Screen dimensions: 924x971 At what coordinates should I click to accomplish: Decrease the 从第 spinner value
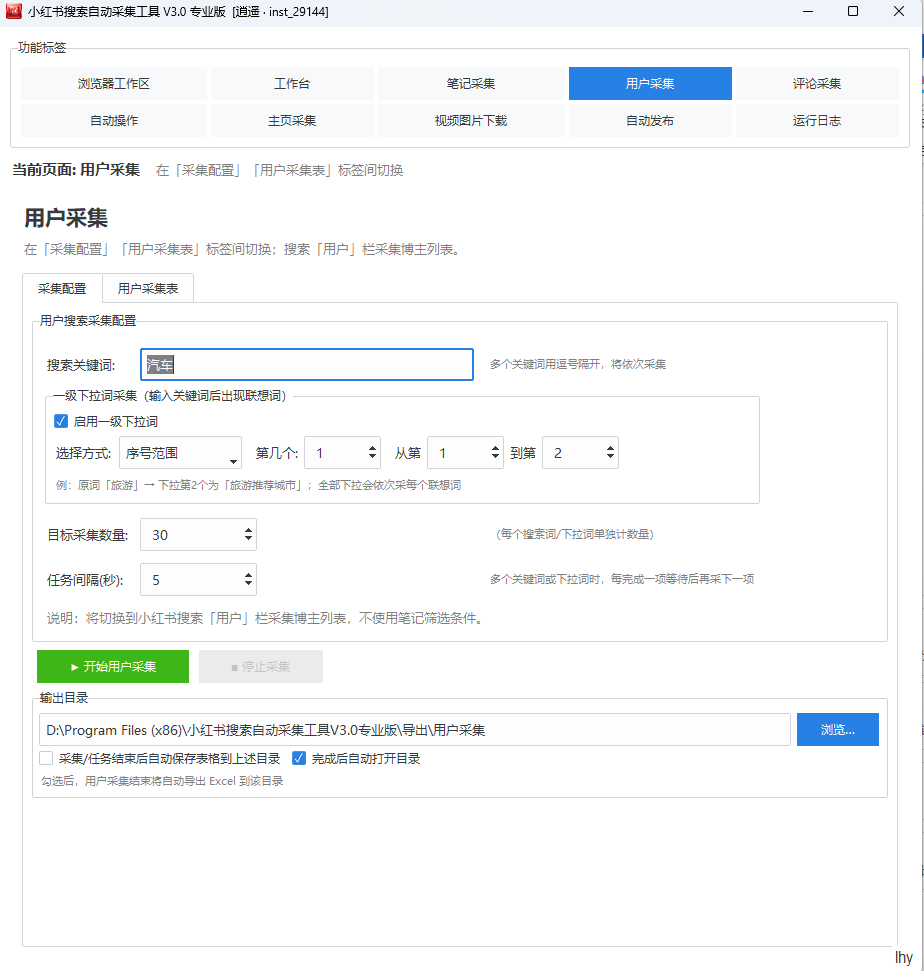[x=495, y=458]
